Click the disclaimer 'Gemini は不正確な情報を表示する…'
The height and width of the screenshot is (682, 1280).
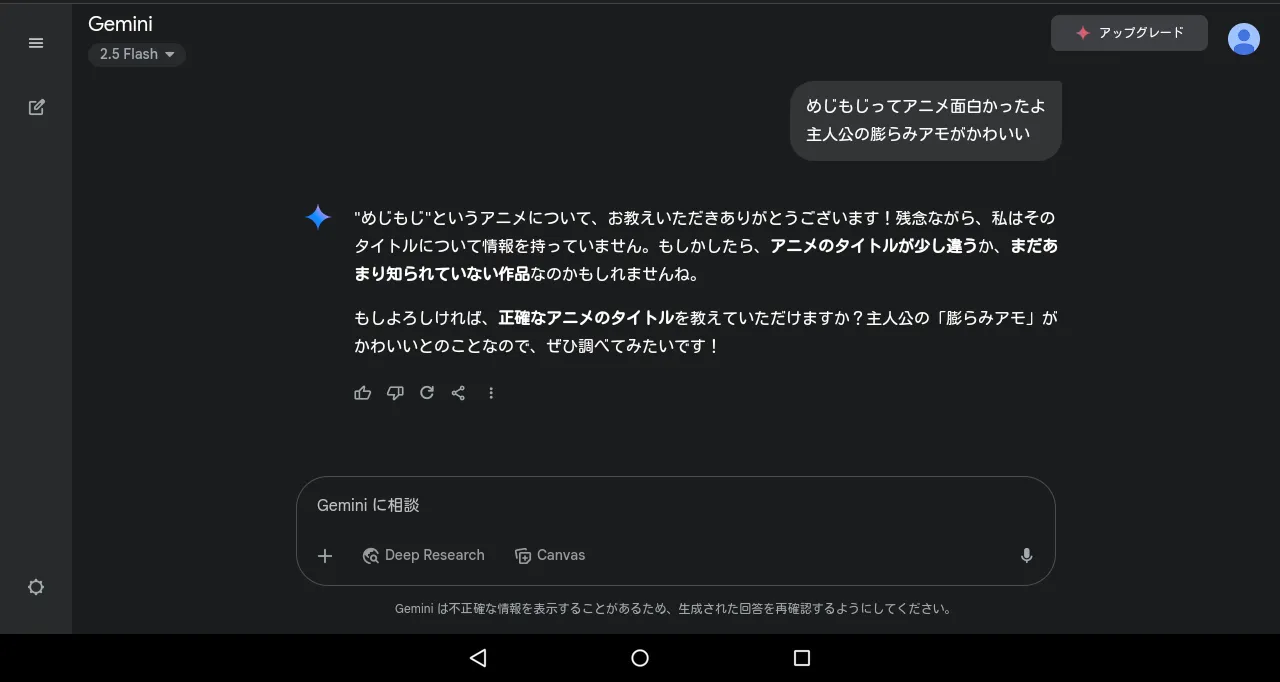click(675, 608)
